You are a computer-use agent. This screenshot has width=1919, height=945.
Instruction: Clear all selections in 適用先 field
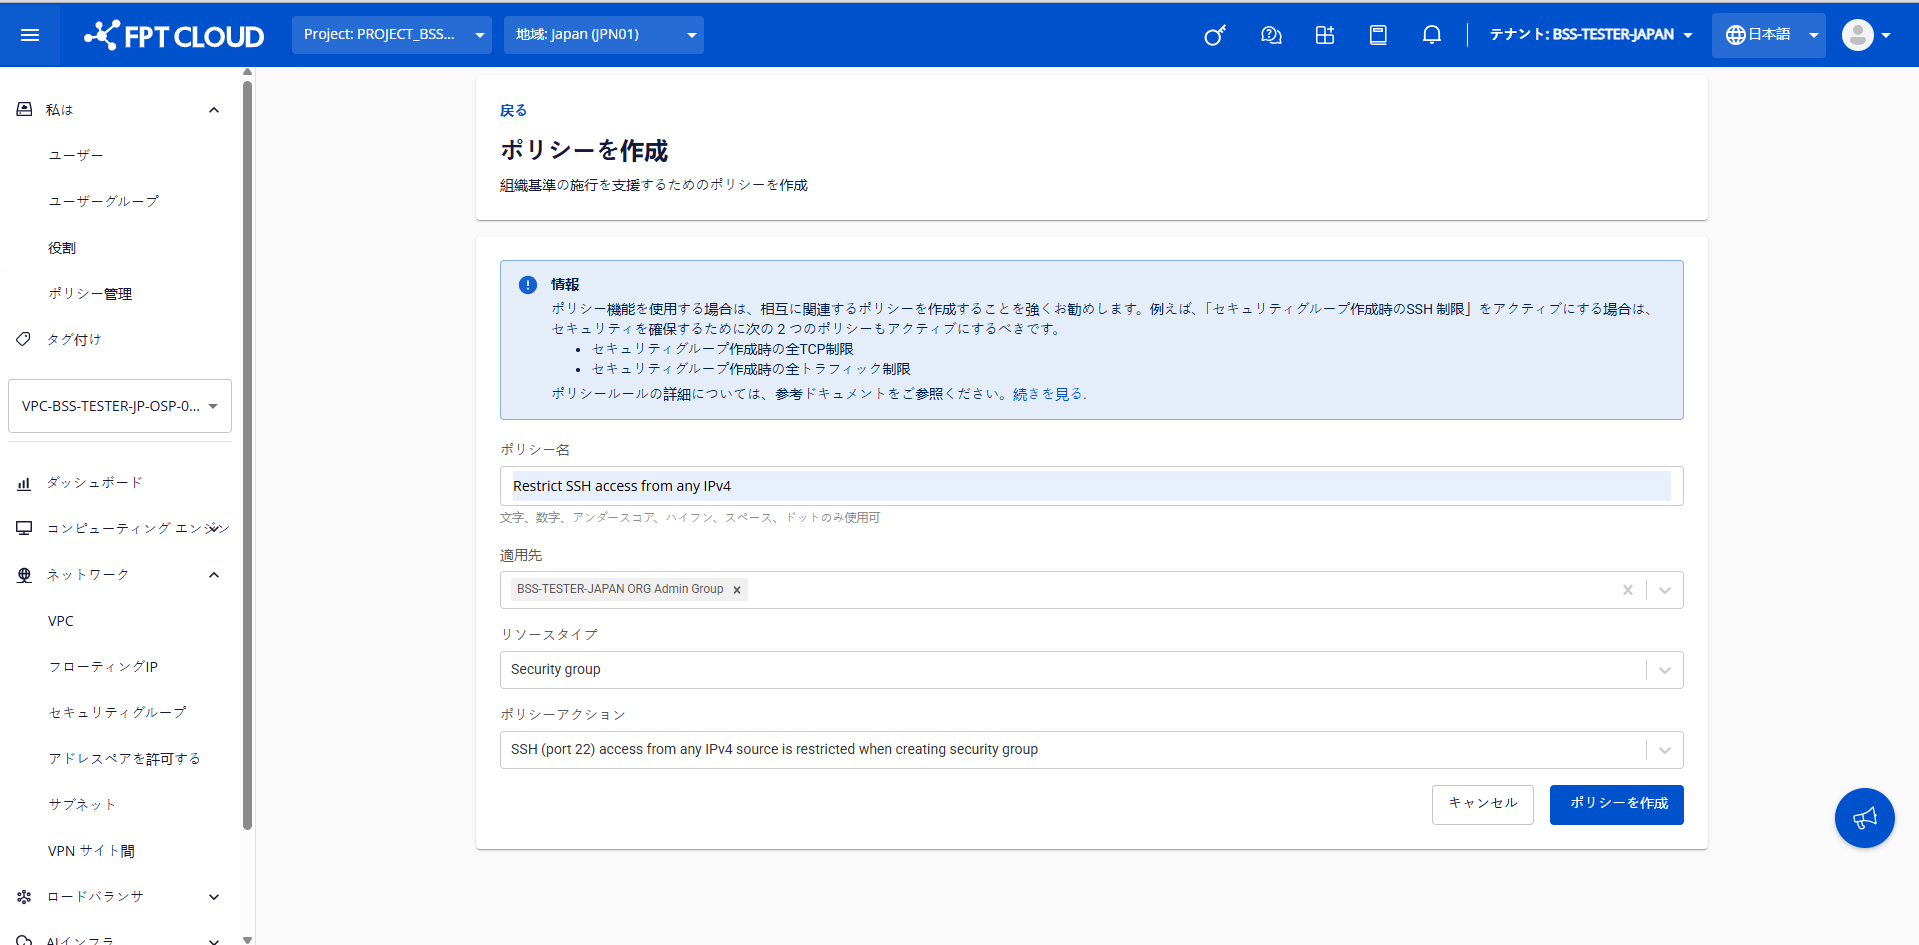pyautogui.click(x=1628, y=590)
